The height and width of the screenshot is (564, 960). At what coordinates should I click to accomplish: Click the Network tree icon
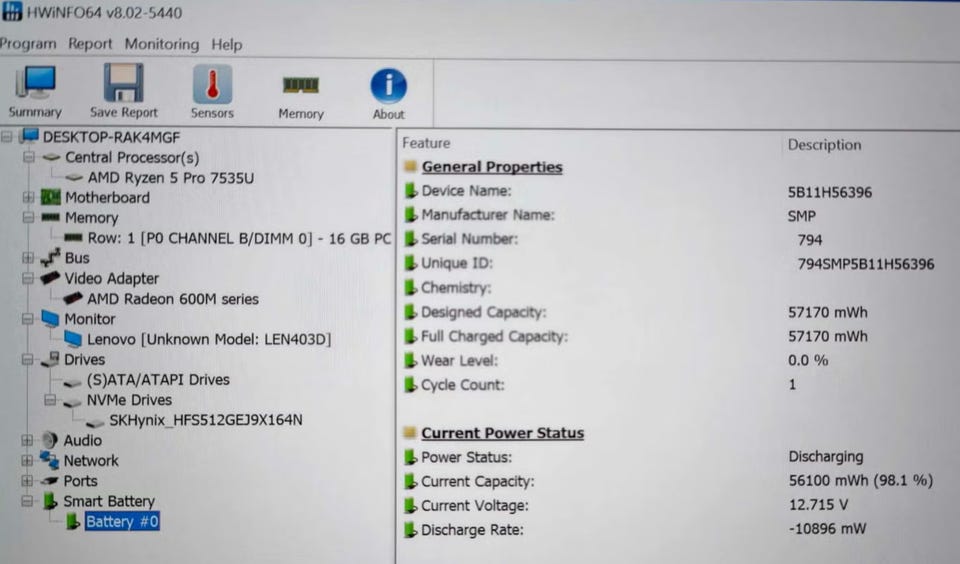(x=49, y=460)
